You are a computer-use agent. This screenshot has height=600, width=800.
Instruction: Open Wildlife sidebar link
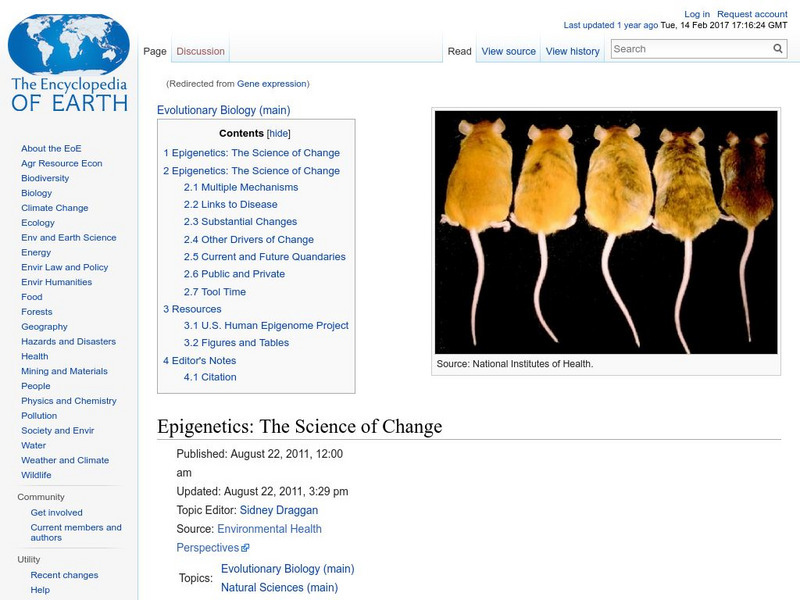pyautogui.click(x=36, y=474)
